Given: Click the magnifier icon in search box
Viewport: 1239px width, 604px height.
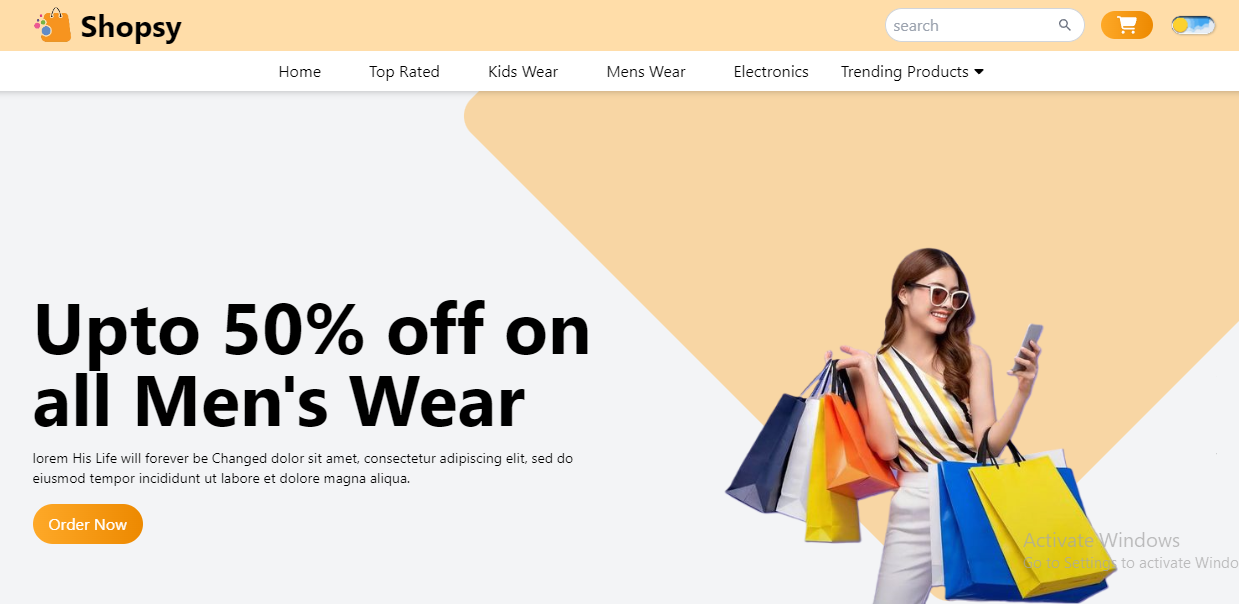Looking at the screenshot, I should 1065,25.
